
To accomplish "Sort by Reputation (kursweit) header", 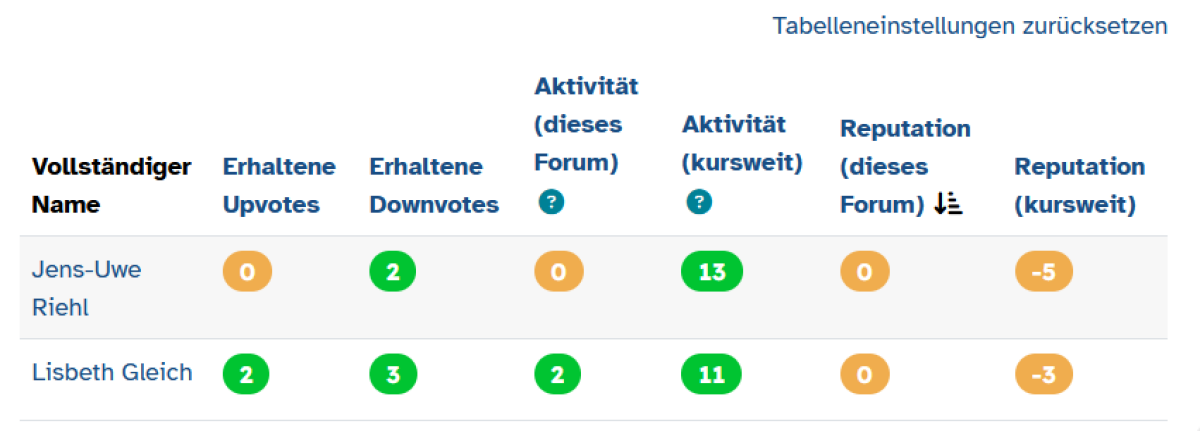I will point(1079,186).
